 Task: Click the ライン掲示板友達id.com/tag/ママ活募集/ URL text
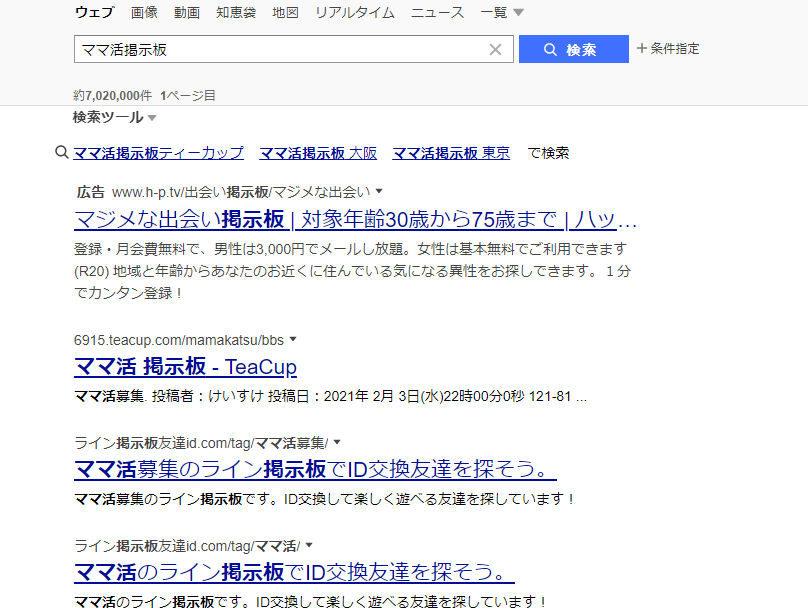point(201,443)
